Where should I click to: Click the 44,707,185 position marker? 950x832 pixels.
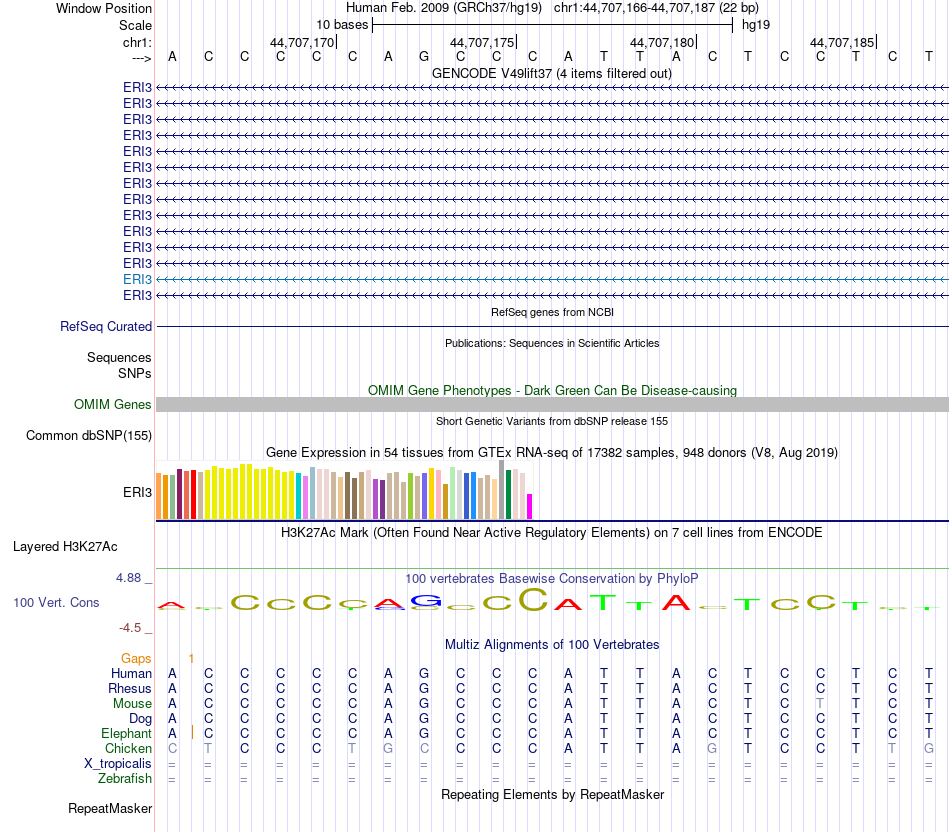[x=842, y=42]
